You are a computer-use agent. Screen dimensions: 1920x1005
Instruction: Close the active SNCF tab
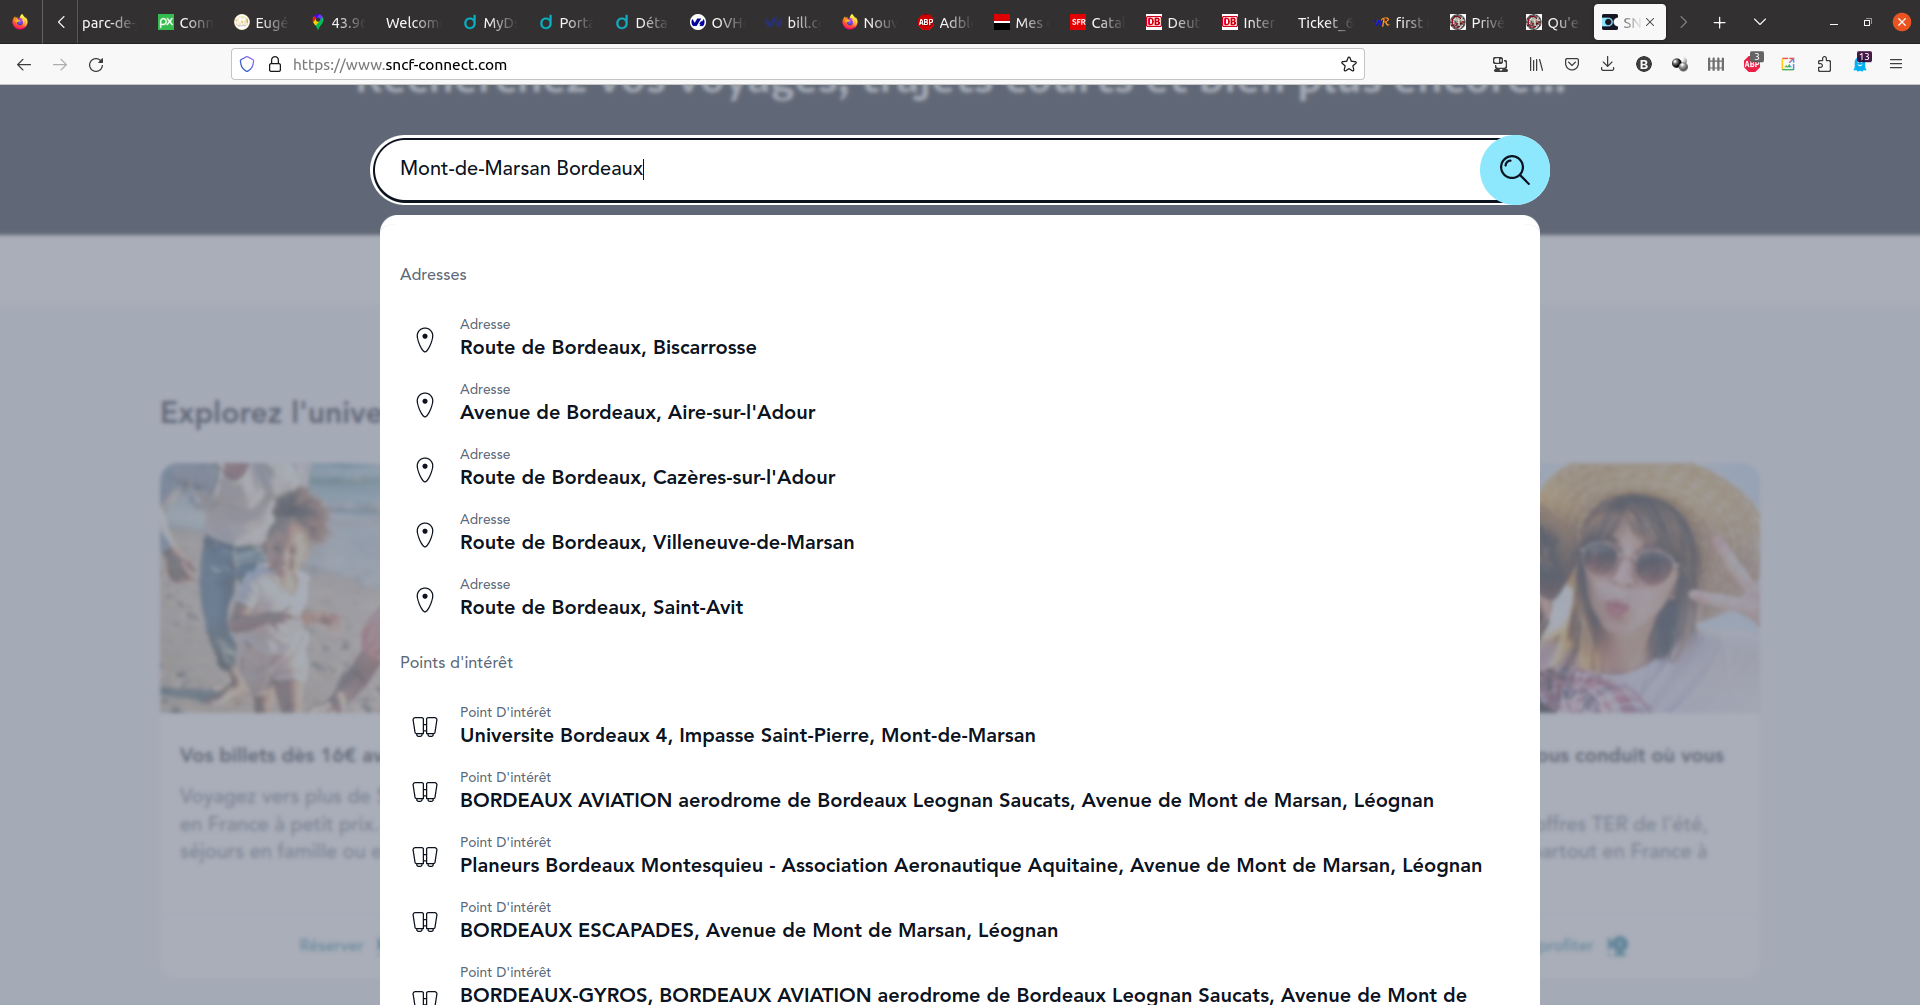point(1650,22)
